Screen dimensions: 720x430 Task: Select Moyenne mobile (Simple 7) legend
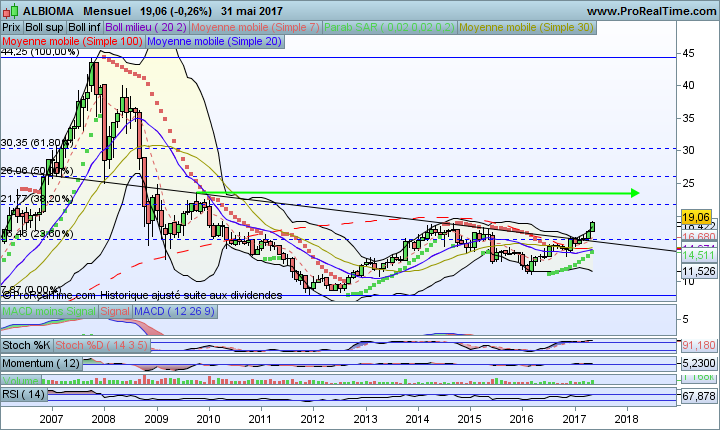click(x=255, y=28)
